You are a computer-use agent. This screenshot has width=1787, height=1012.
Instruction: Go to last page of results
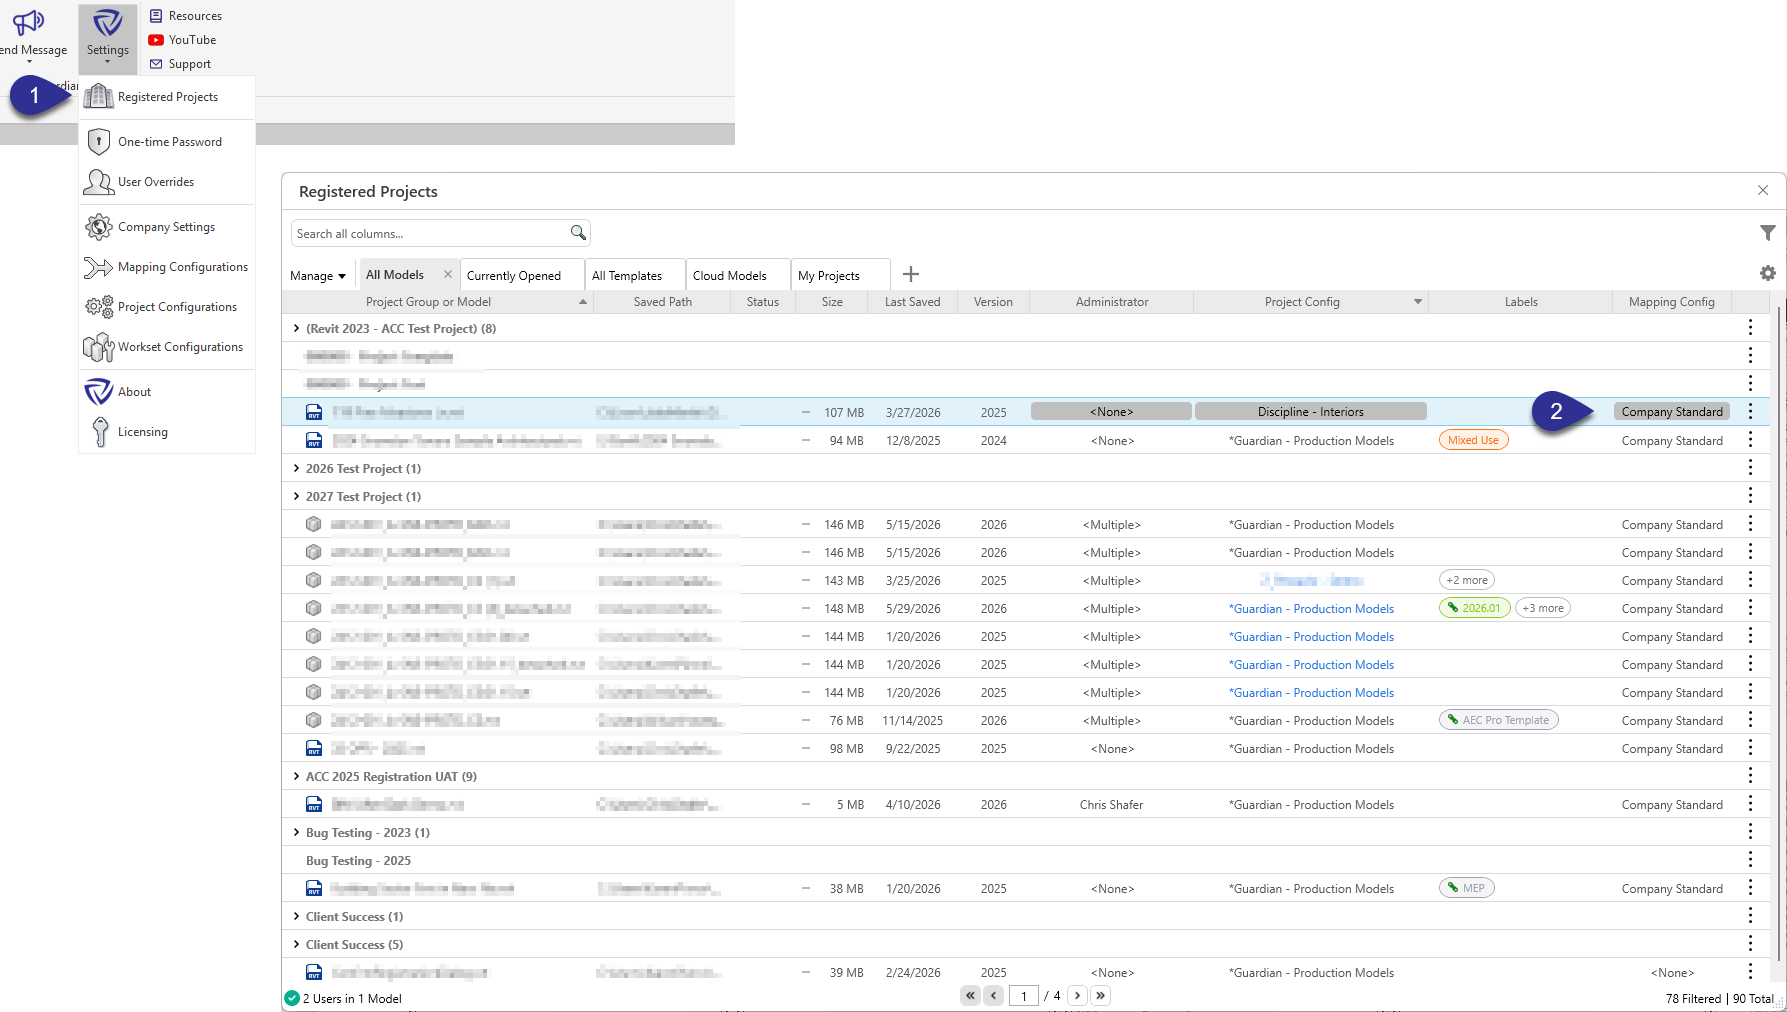1100,996
